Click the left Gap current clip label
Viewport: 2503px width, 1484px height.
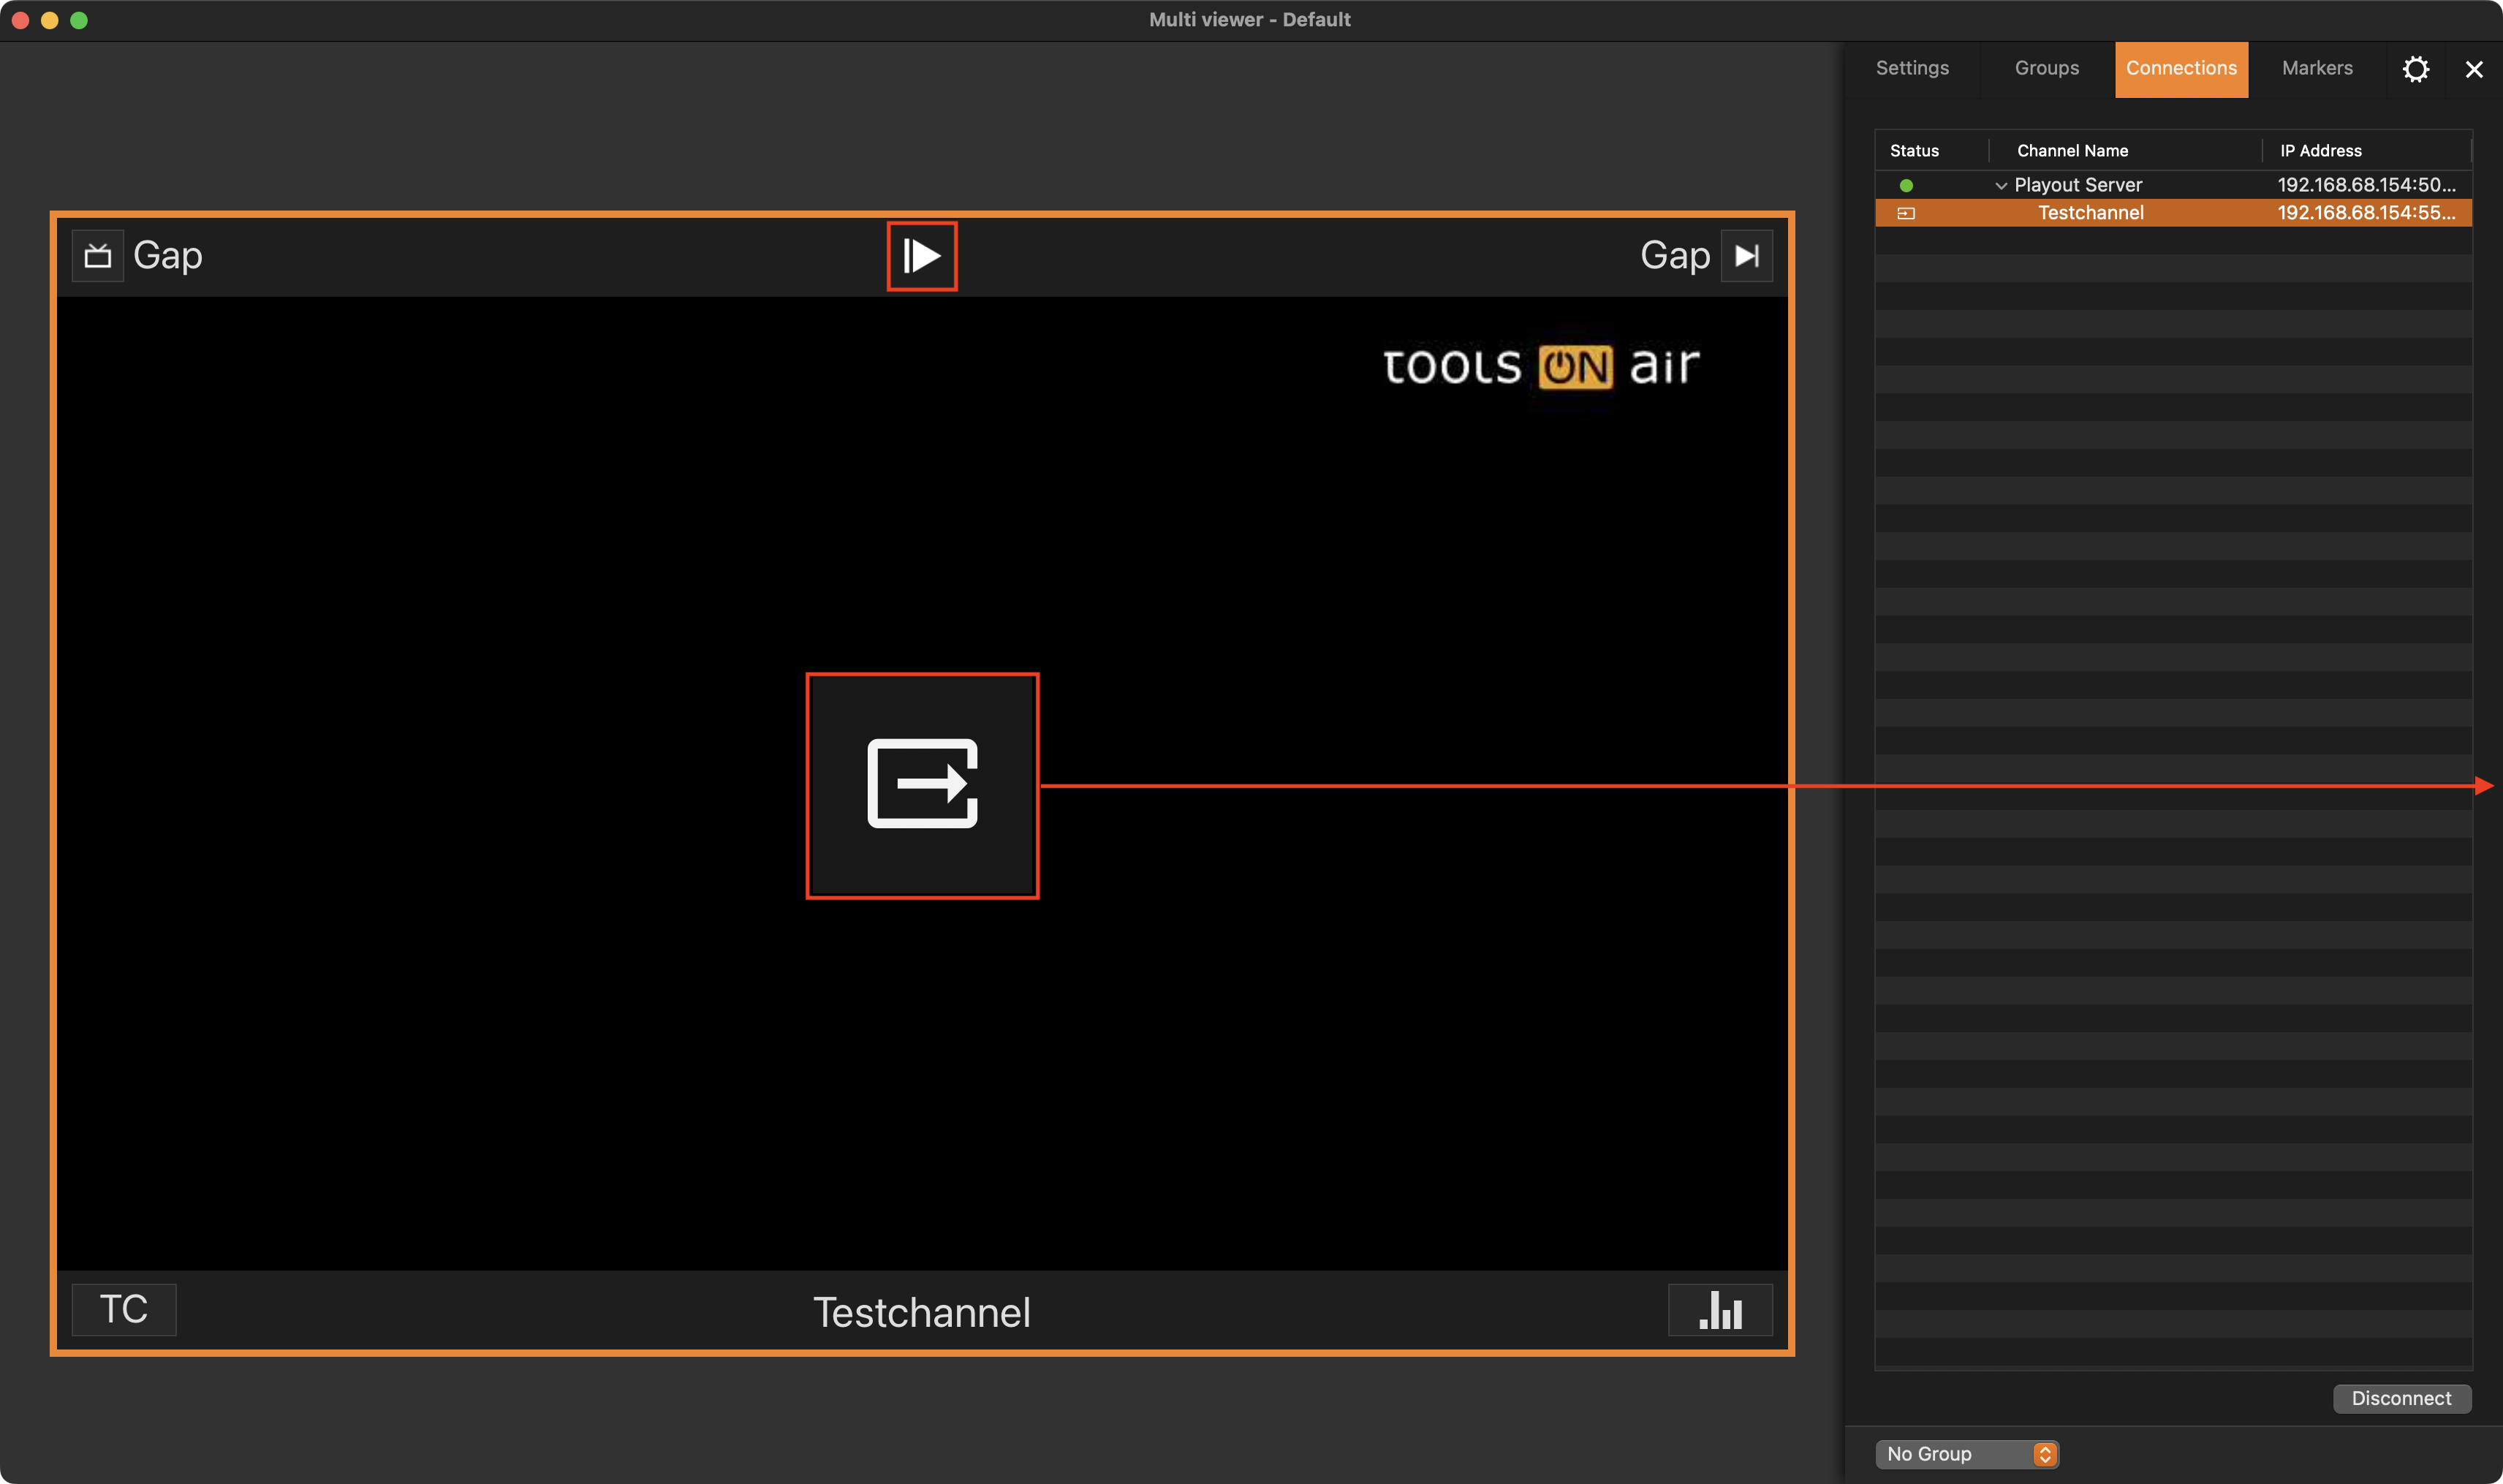pyautogui.click(x=168, y=256)
